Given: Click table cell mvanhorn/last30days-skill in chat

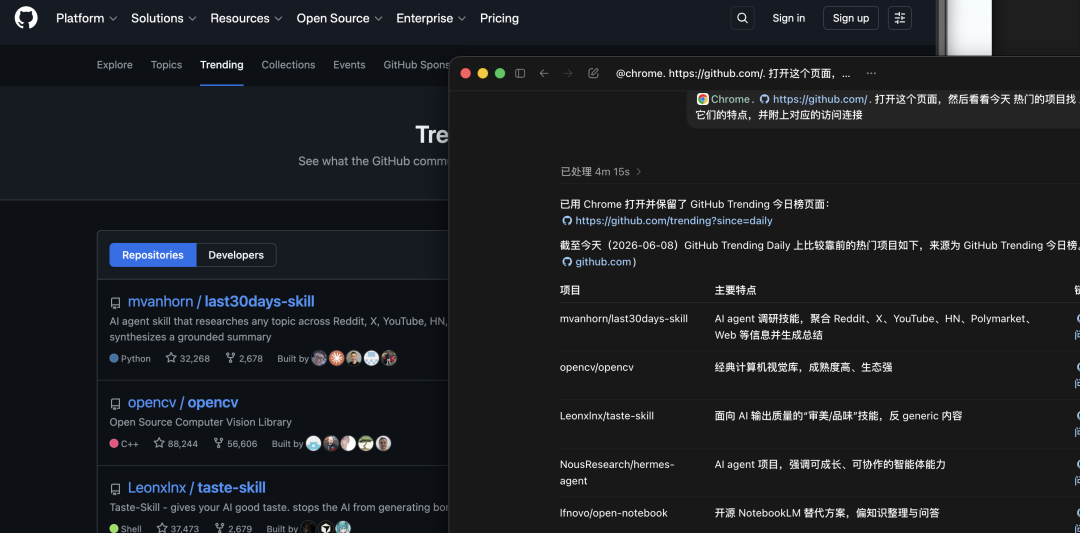Looking at the screenshot, I should coord(624,319).
